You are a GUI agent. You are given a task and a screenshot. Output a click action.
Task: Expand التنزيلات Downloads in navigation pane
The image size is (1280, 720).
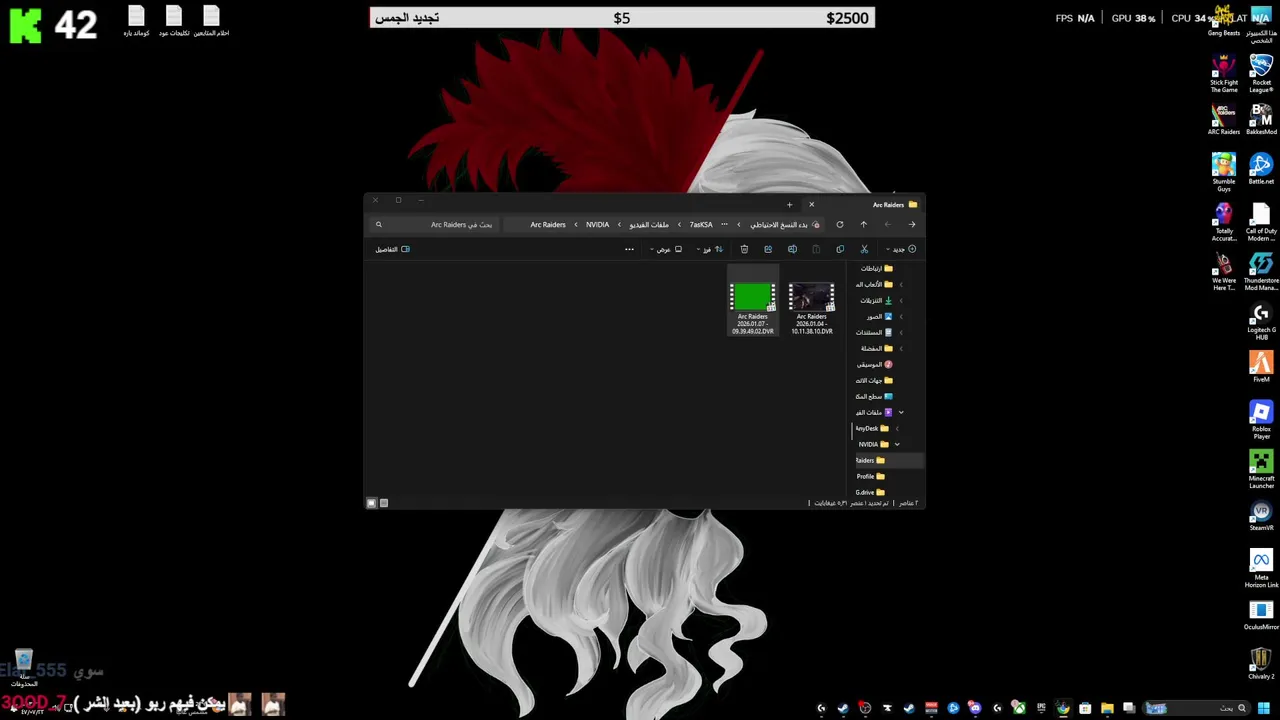point(901,300)
